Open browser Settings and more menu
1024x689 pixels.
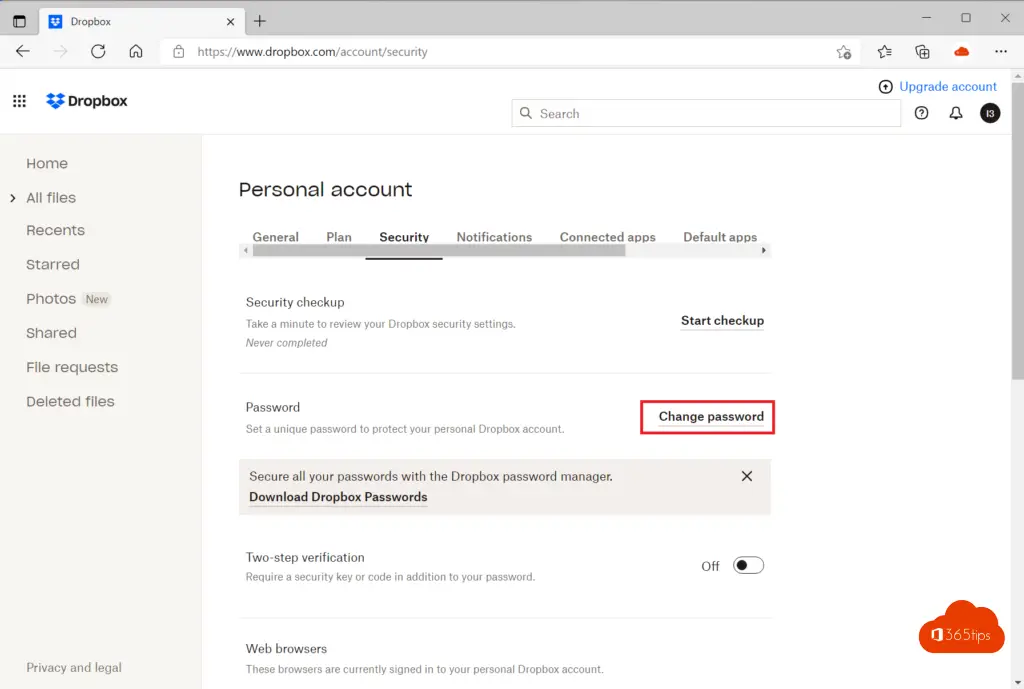[x=1001, y=51]
